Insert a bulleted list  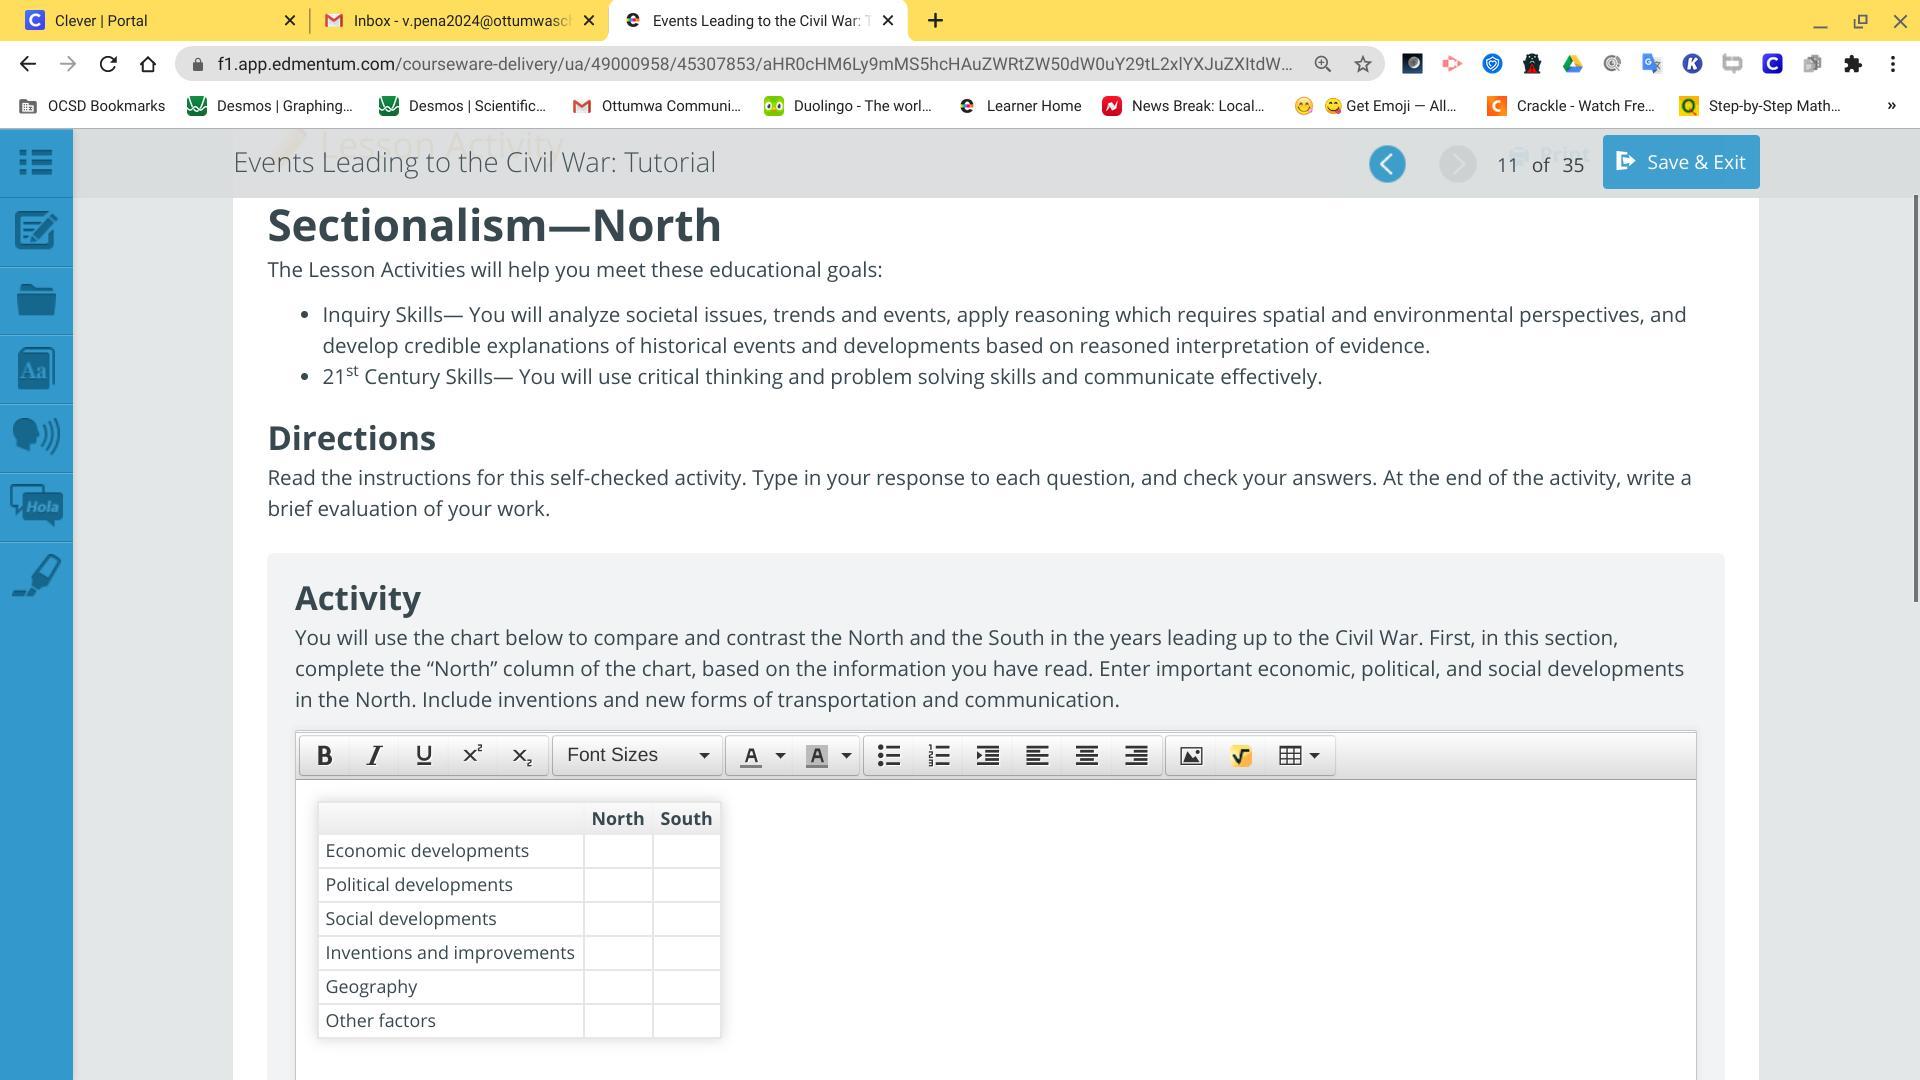point(888,756)
